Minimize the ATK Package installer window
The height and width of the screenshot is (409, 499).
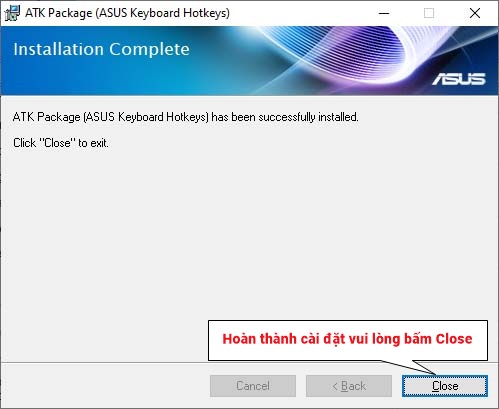384,13
